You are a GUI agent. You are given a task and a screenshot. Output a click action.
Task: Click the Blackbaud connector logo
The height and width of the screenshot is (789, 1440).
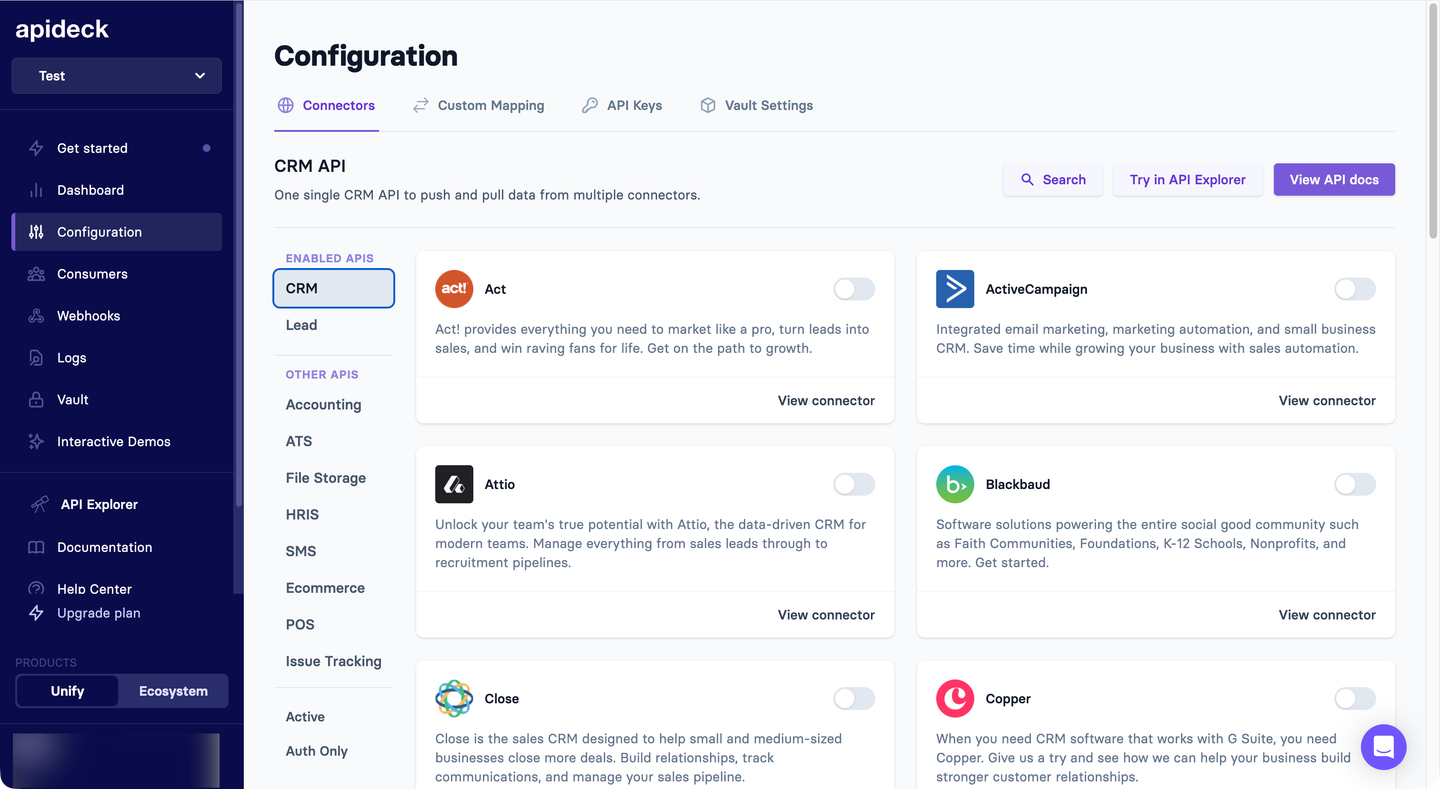955,484
